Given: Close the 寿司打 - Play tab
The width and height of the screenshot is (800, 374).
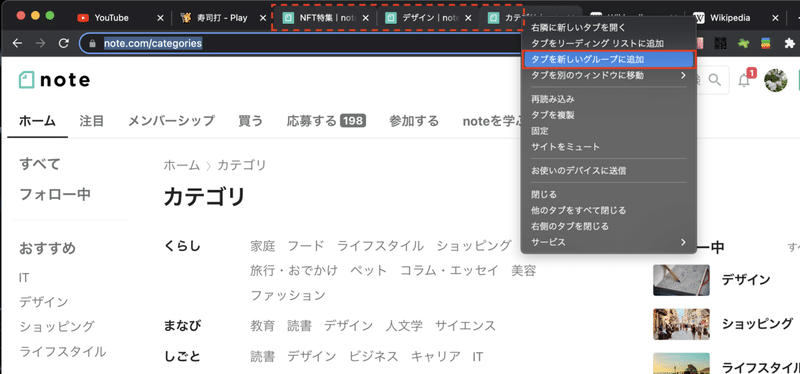Looking at the screenshot, I should tap(263, 18).
